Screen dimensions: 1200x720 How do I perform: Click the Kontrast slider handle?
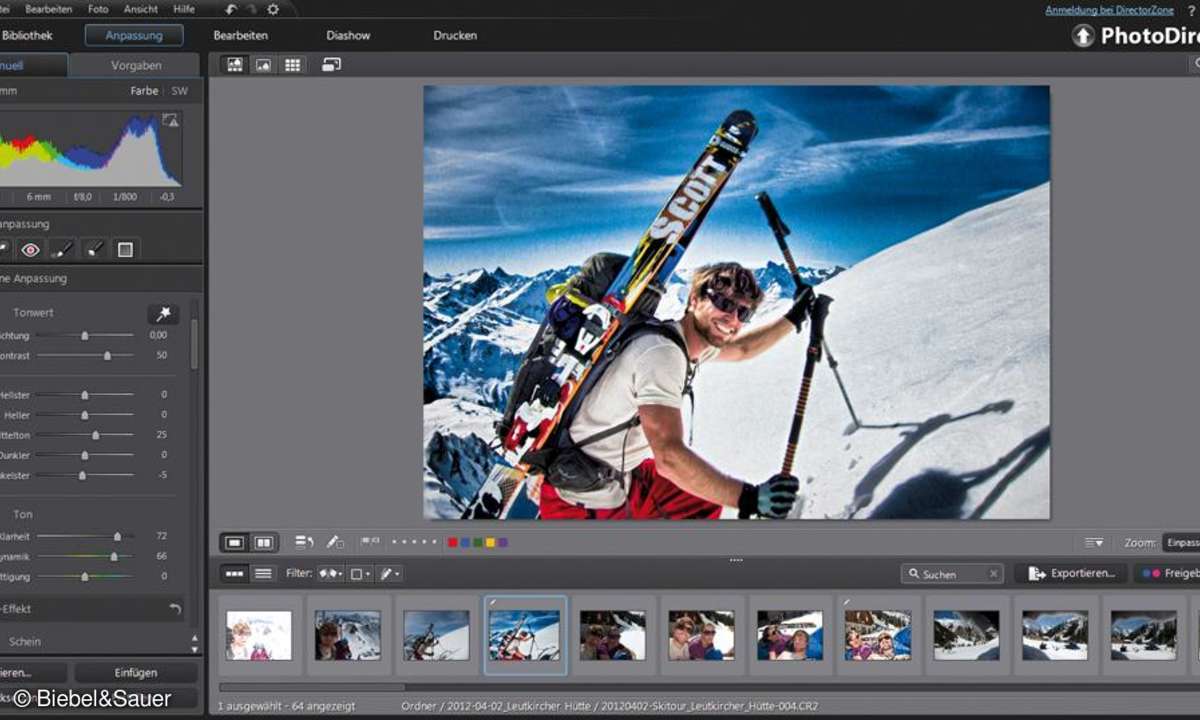click(107, 355)
